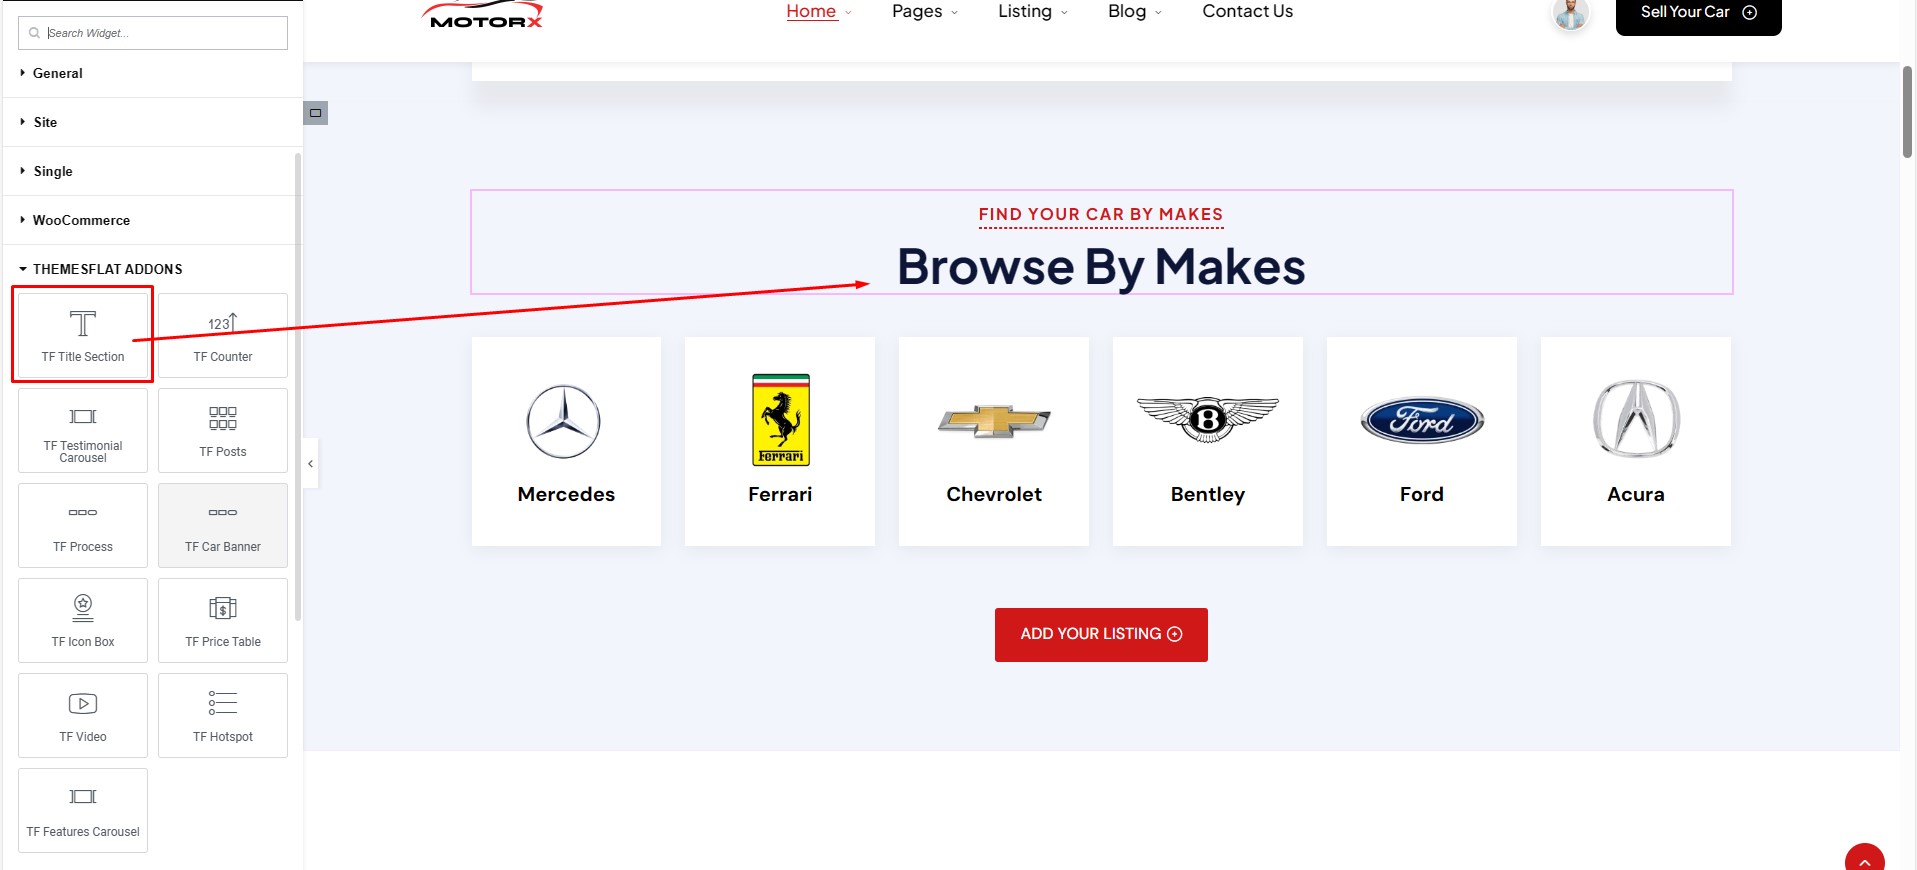Click the search magnifier icon
The width and height of the screenshot is (1917, 870).
[34, 33]
